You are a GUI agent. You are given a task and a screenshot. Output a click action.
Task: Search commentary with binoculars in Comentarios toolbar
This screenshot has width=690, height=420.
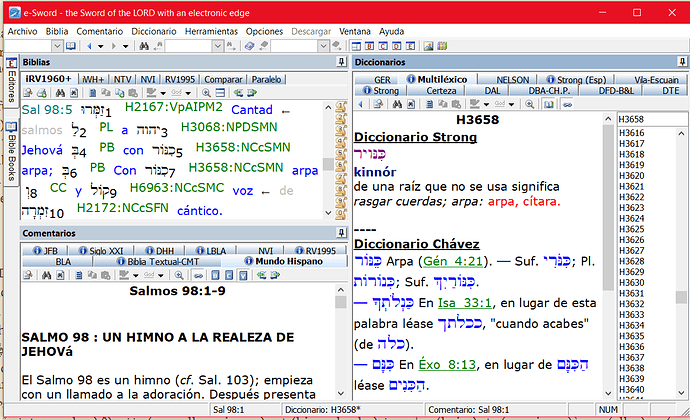pos(47,275)
